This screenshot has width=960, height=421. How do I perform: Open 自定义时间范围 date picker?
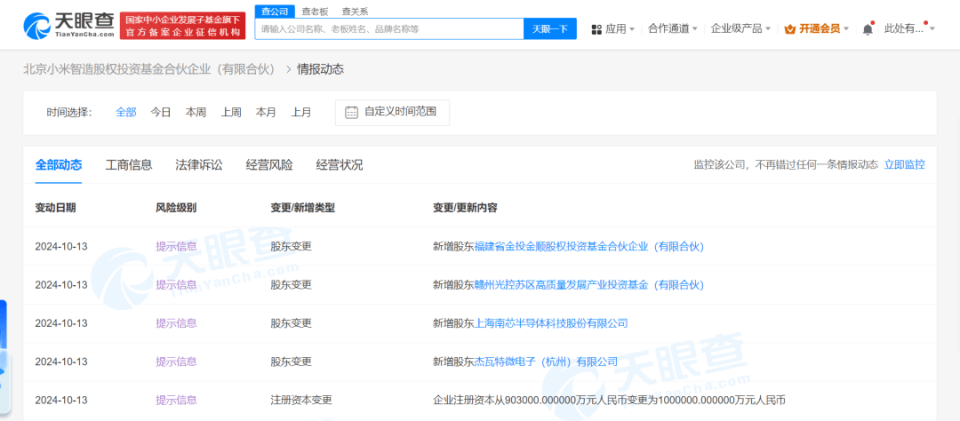click(x=392, y=113)
